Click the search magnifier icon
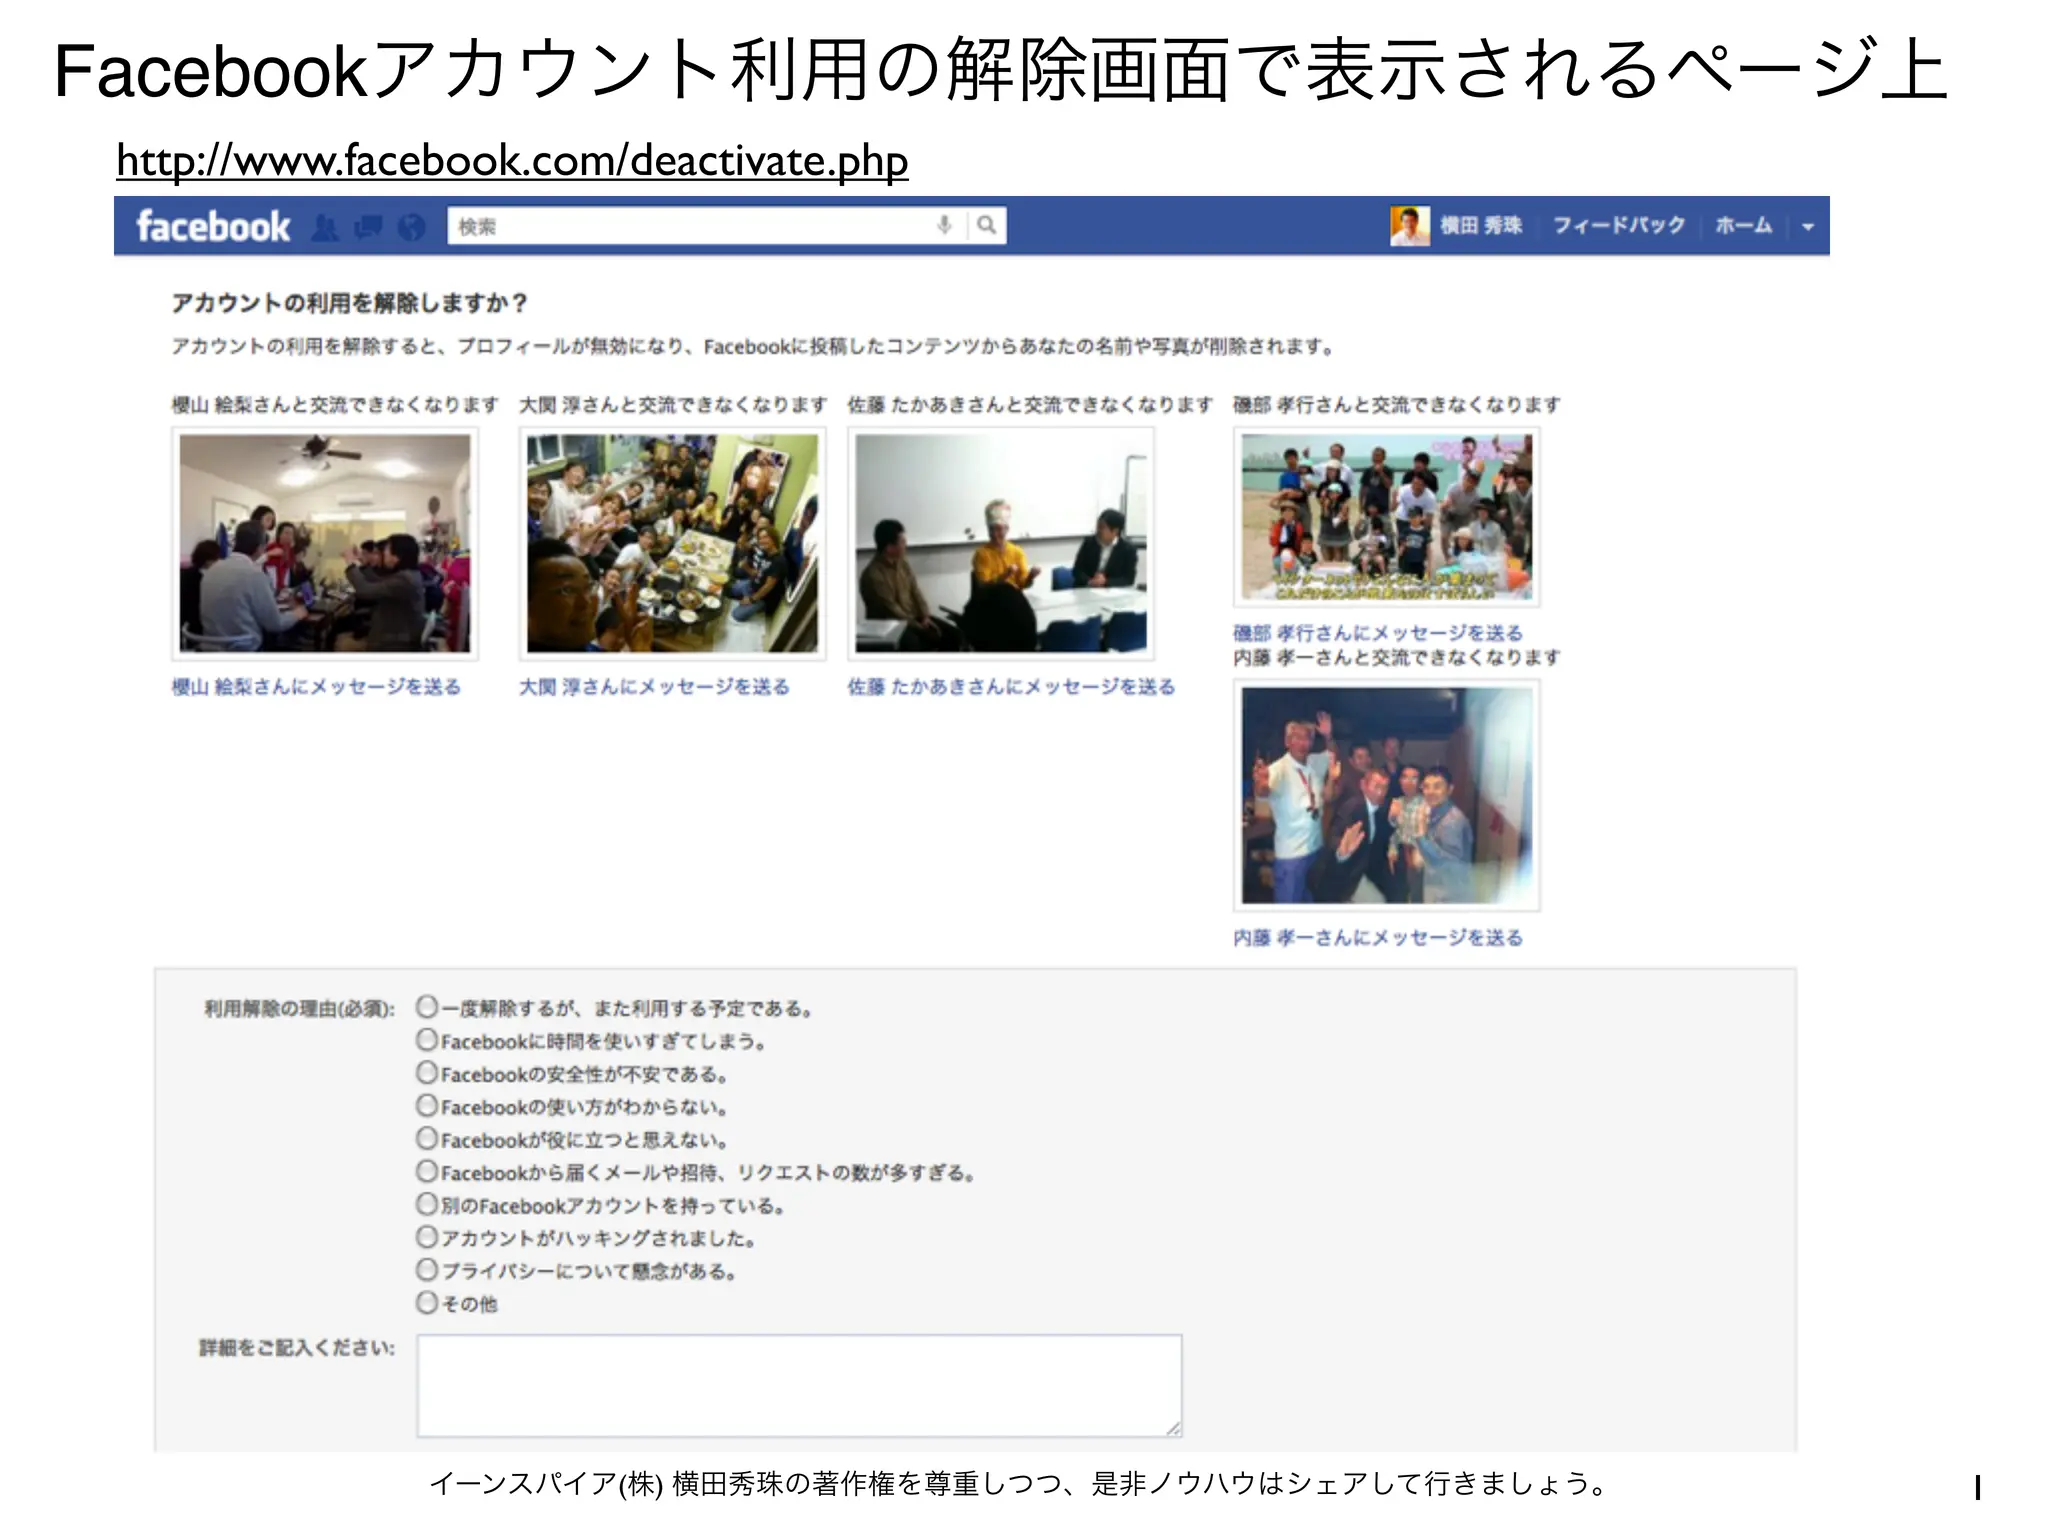The height and width of the screenshot is (1536, 2048). (987, 225)
